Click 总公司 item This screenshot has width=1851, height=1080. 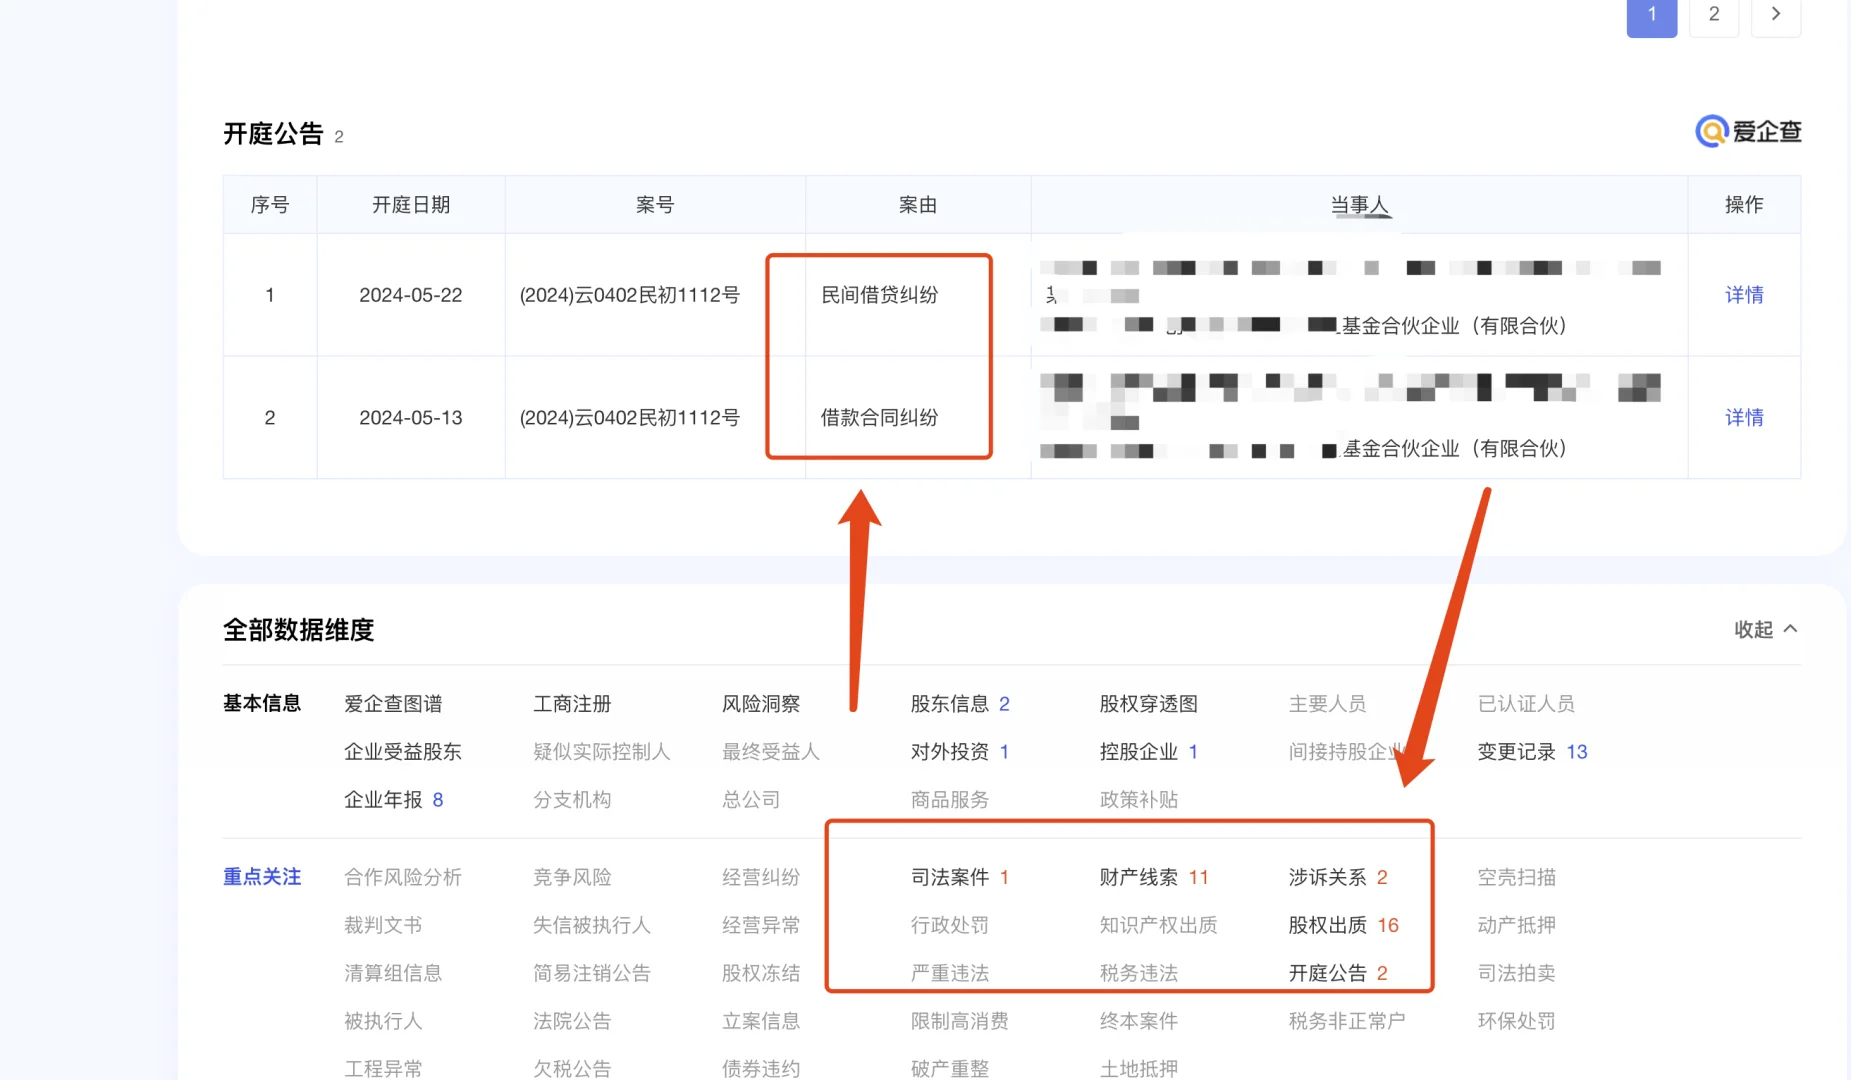pyautogui.click(x=751, y=800)
